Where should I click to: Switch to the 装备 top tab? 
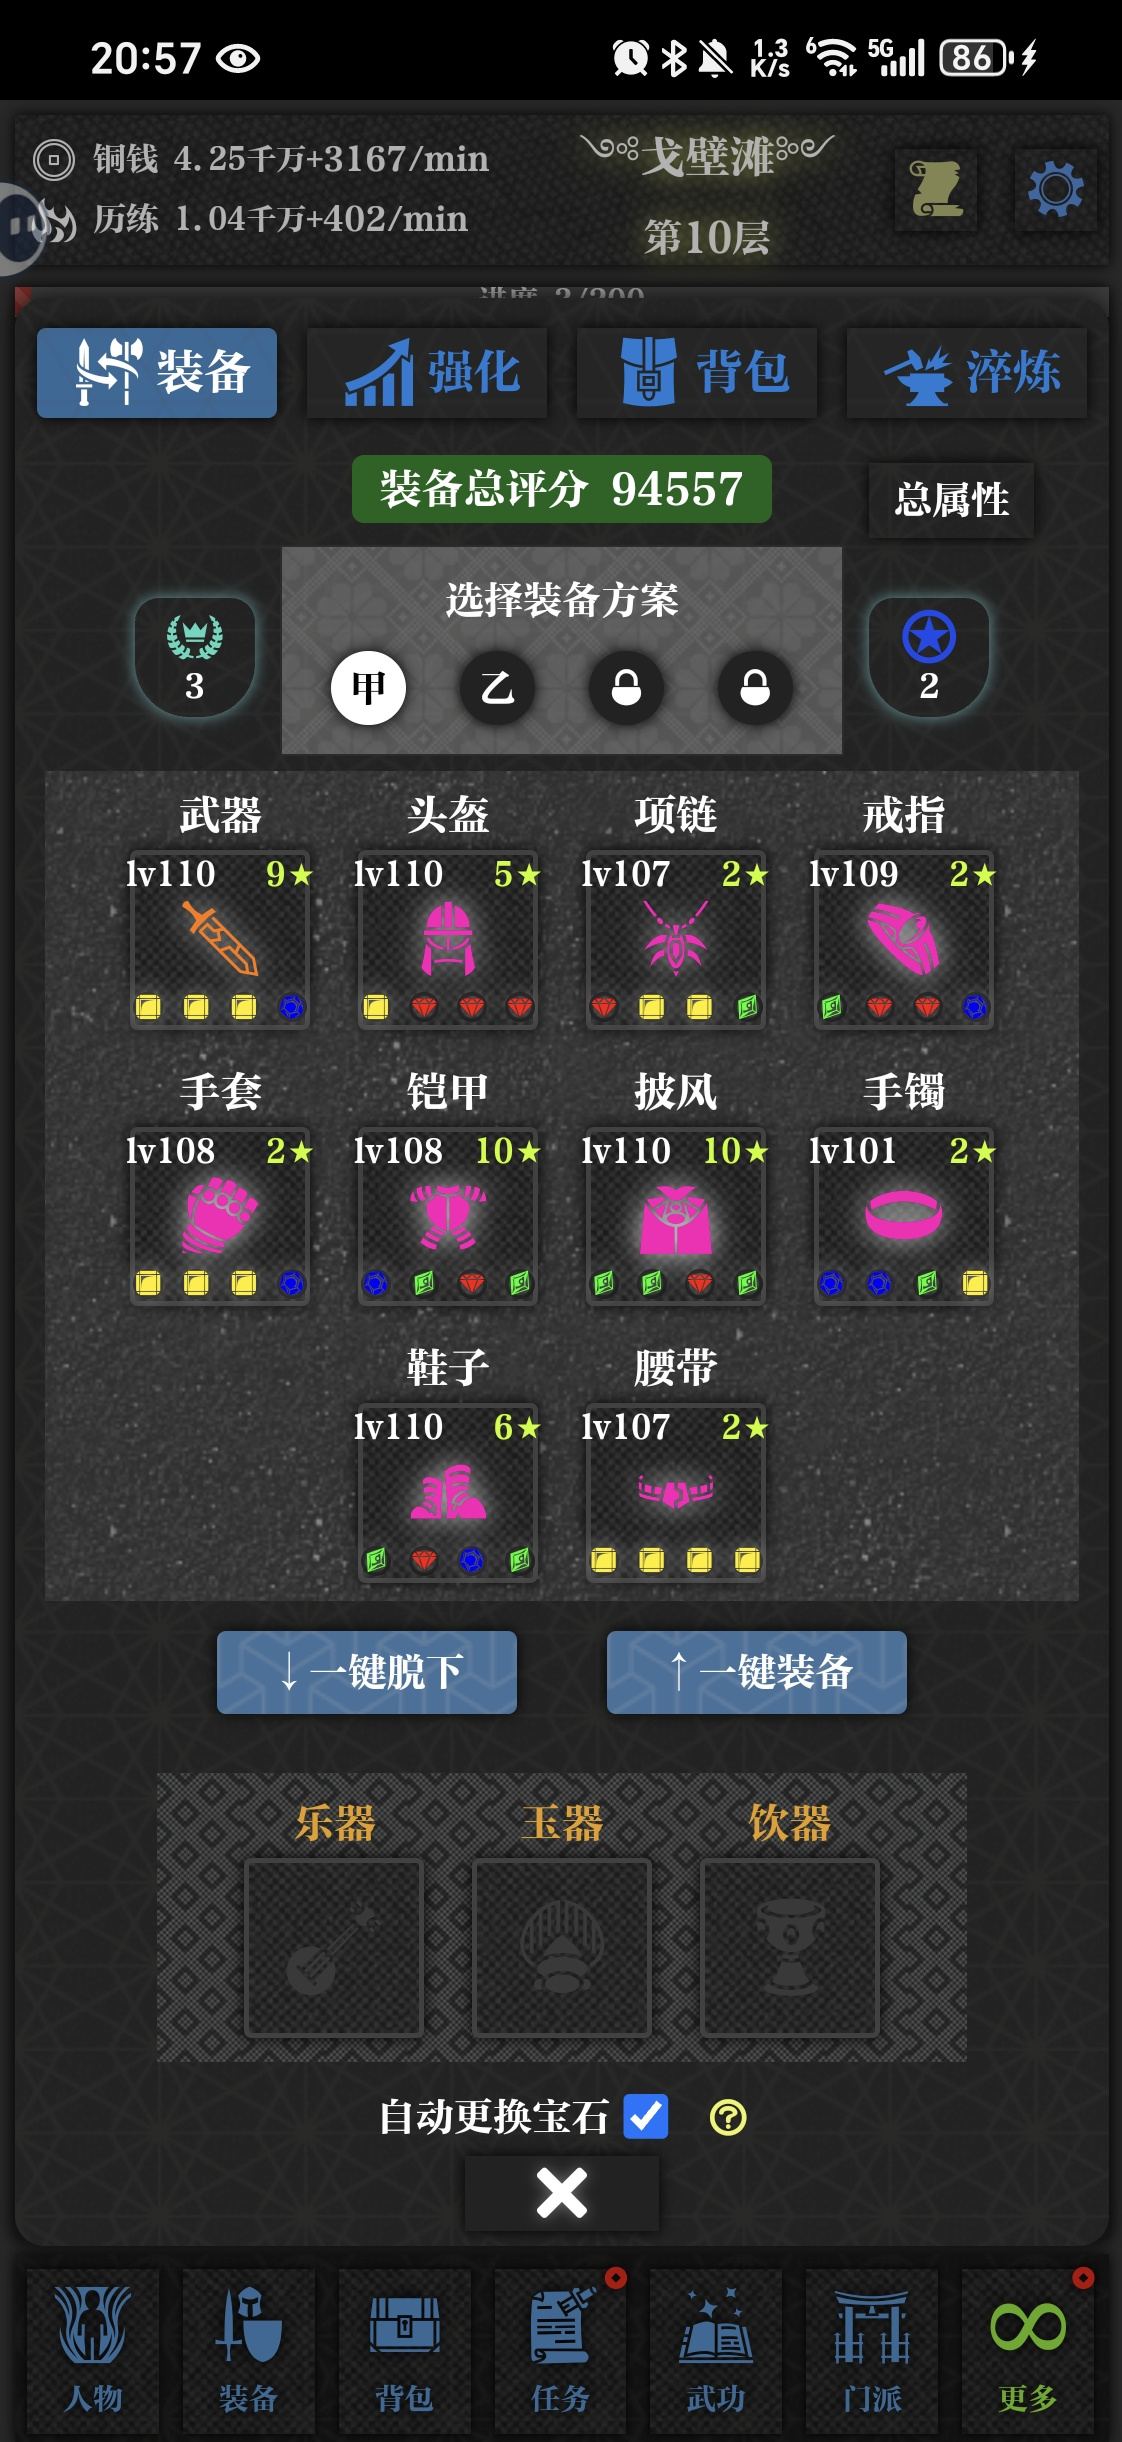[x=157, y=372]
